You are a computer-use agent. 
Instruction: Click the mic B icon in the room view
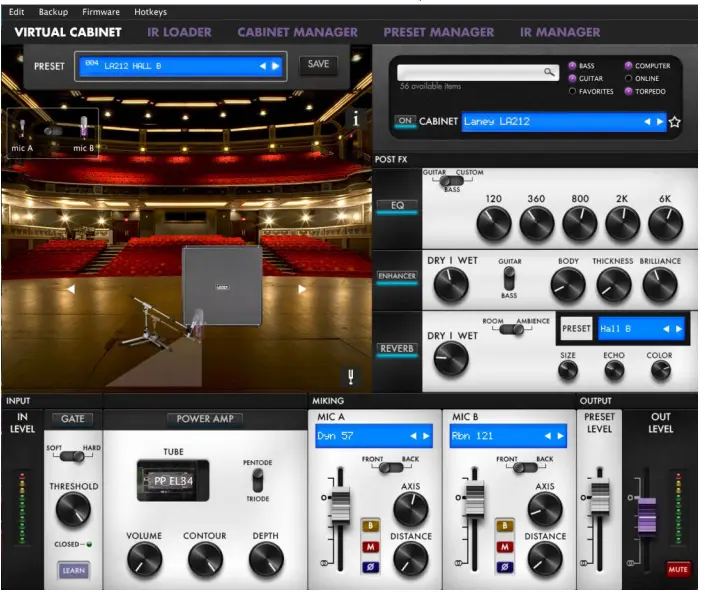pos(84,127)
